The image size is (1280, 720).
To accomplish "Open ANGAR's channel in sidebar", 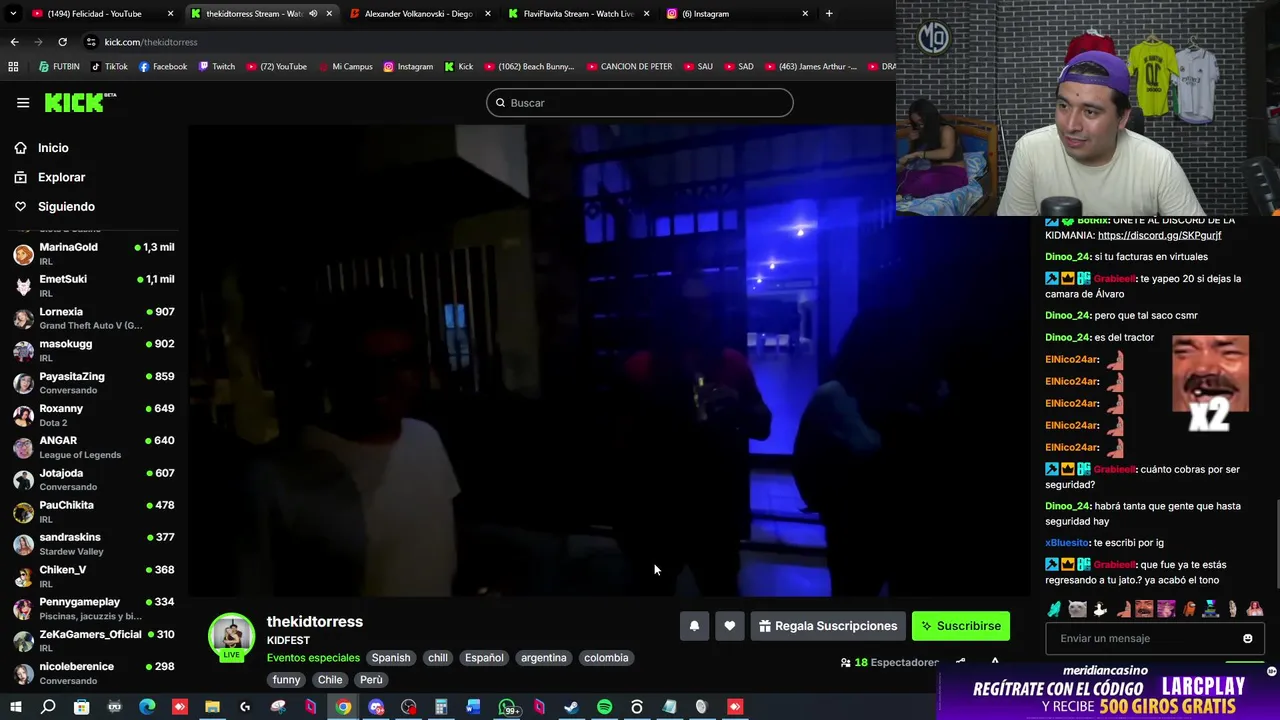I will click(x=93, y=447).
